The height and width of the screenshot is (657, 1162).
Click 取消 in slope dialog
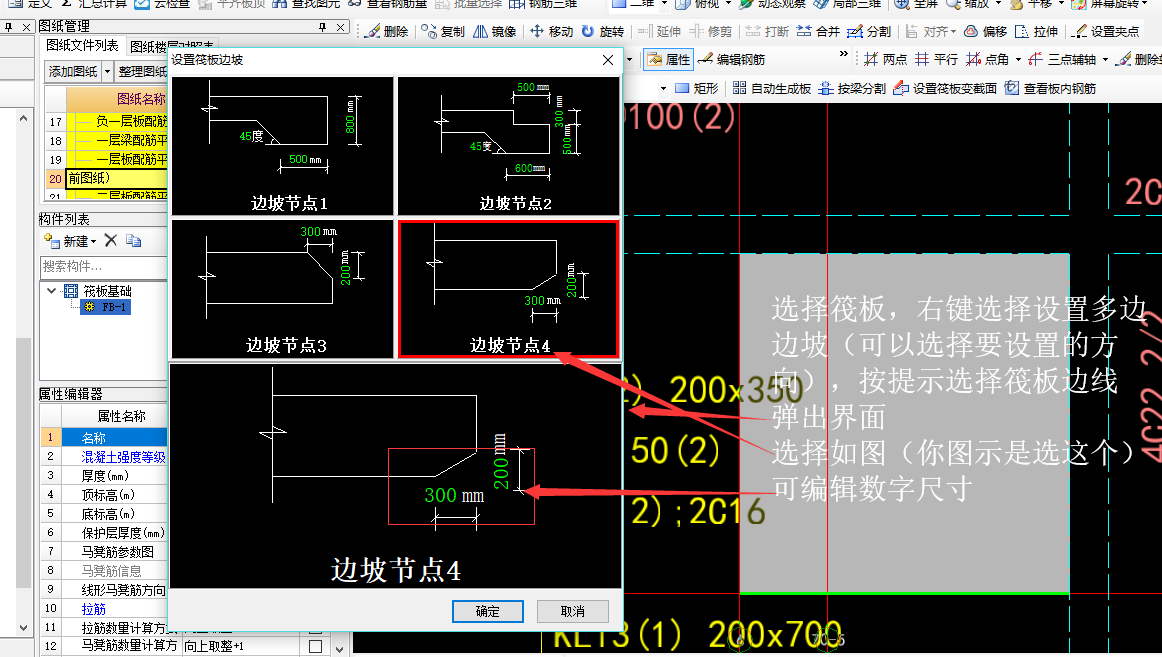point(573,611)
